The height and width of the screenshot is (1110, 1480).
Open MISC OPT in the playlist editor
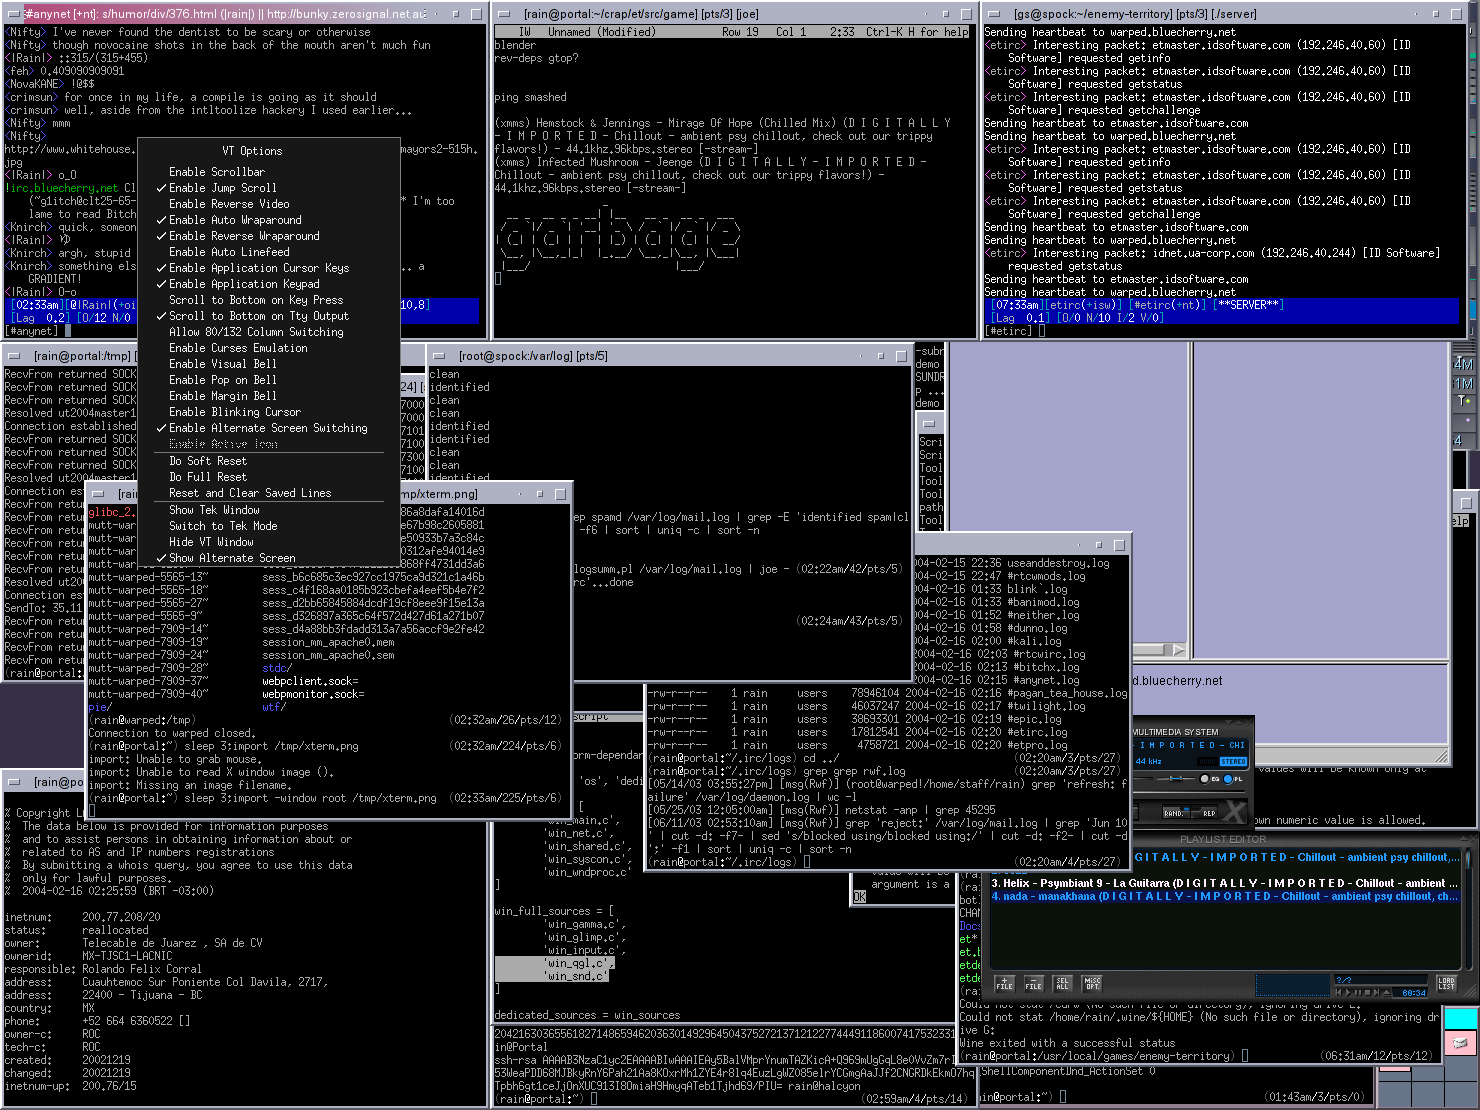1092,984
